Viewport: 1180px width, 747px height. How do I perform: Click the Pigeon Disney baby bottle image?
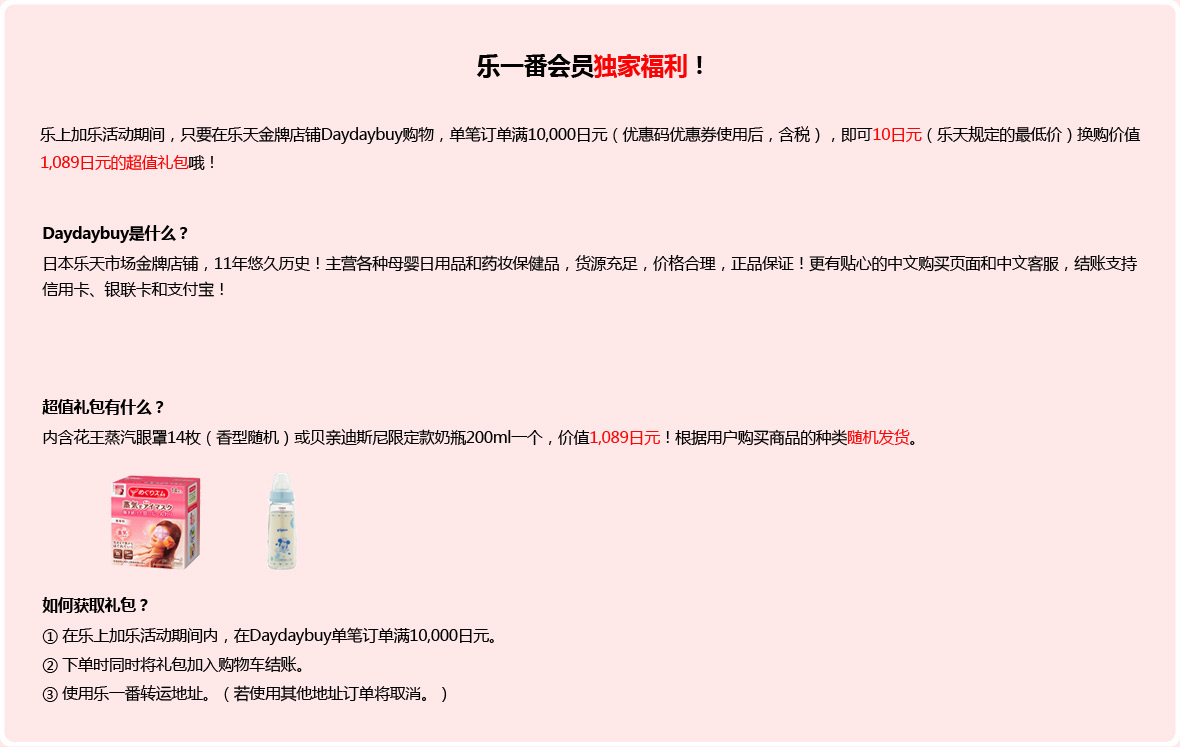click(282, 521)
